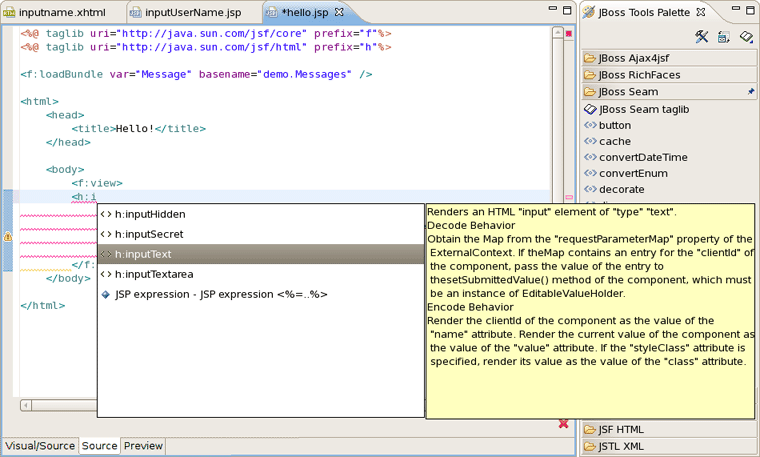This screenshot has width=760, height=457.
Task: Choose h:inputSecret from the autocomplete list
Action: tap(149, 234)
